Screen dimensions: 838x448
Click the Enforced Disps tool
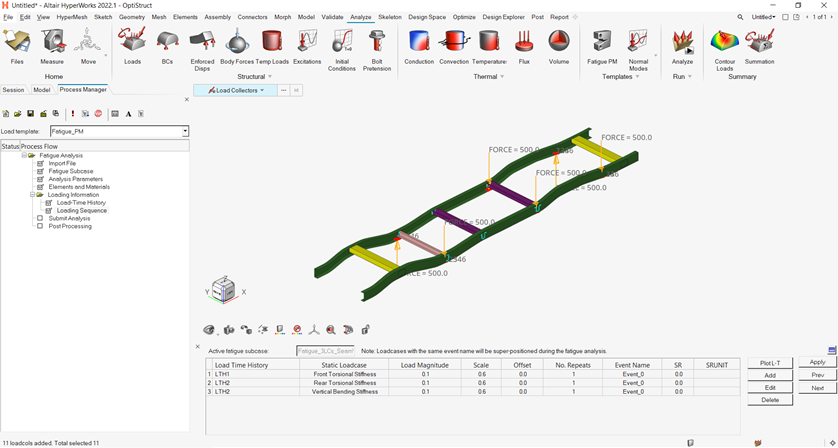click(x=202, y=45)
